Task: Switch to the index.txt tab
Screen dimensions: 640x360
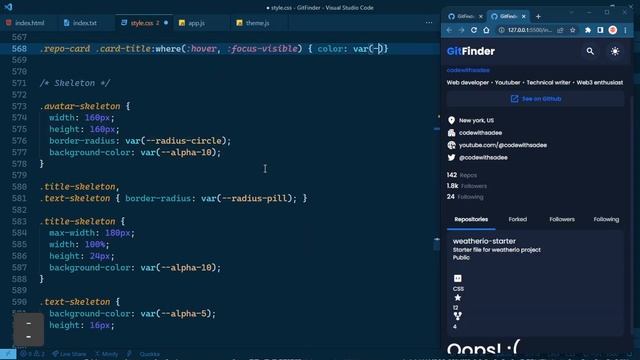Action: (80, 23)
